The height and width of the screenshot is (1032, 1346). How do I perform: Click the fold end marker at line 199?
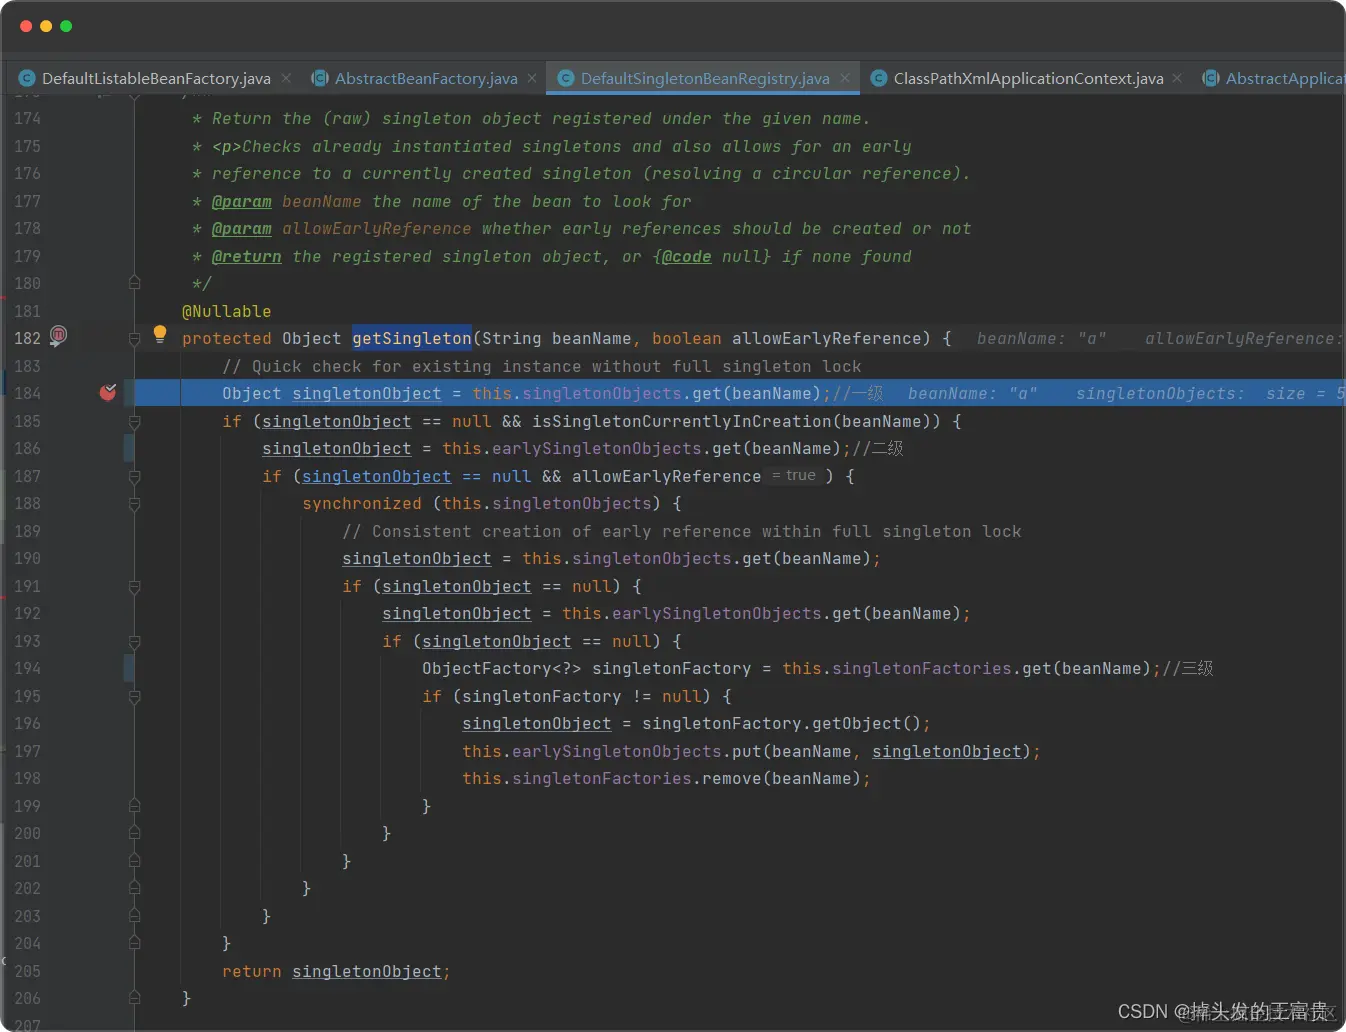tap(134, 806)
